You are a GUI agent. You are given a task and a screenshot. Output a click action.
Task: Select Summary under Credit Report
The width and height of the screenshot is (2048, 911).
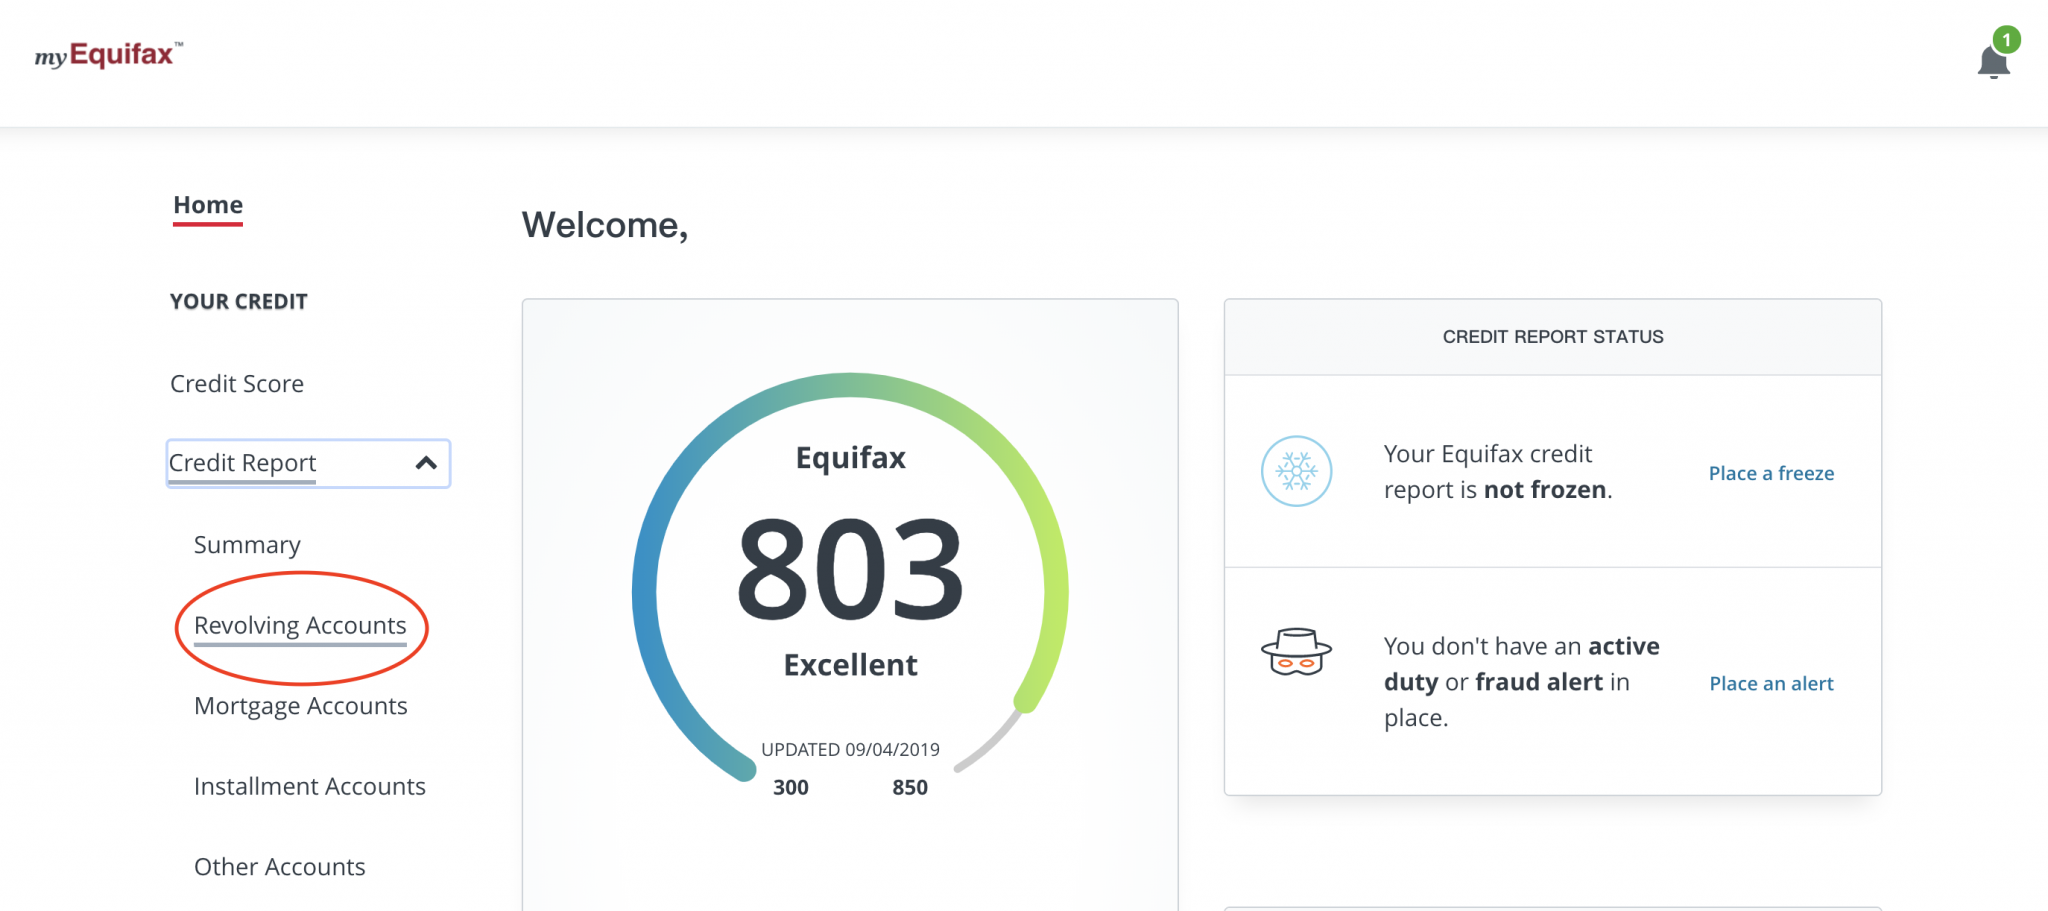[x=247, y=545]
